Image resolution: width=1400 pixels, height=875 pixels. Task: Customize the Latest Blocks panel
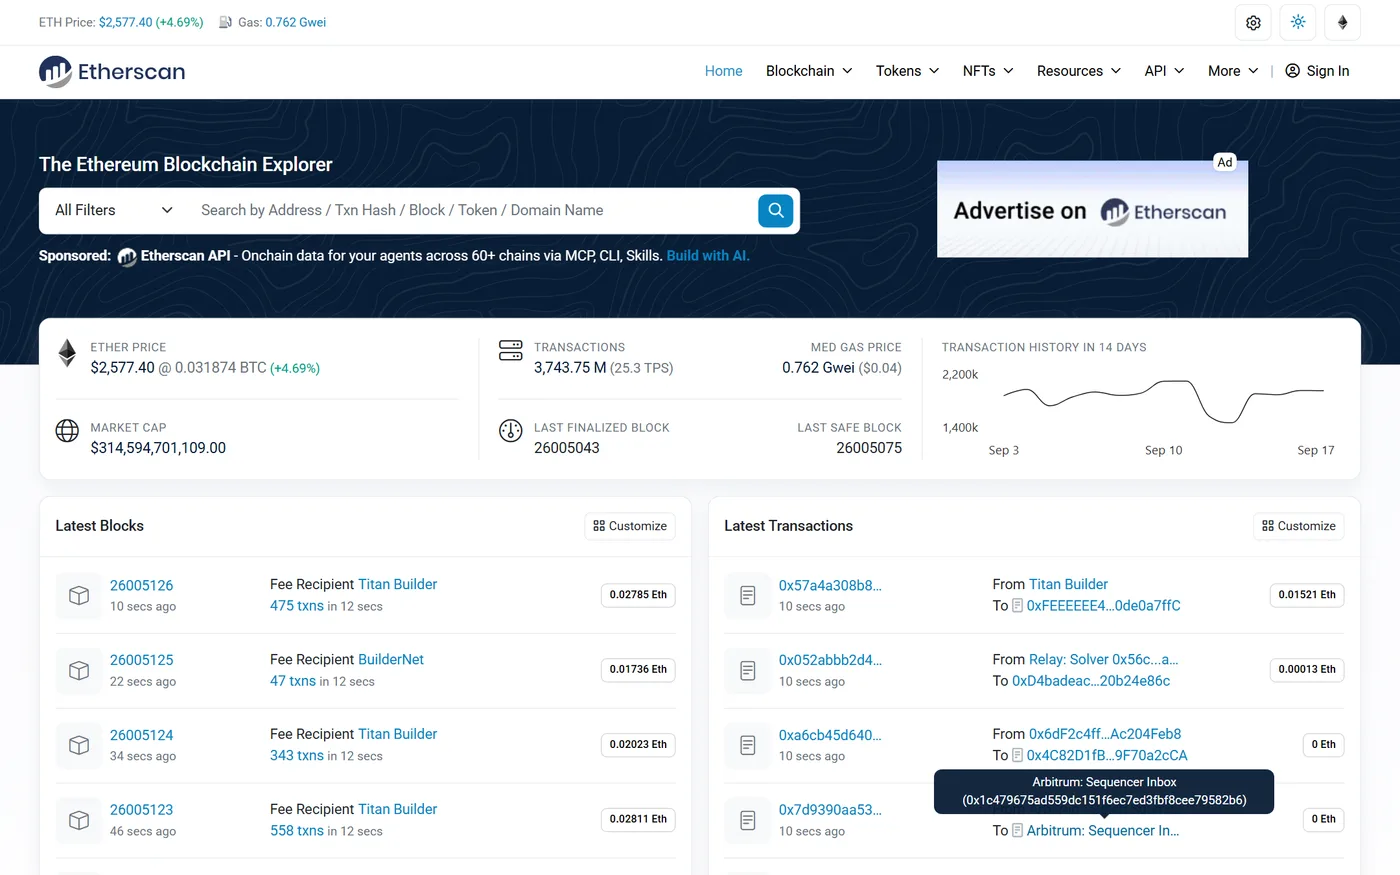click(630, 526)
